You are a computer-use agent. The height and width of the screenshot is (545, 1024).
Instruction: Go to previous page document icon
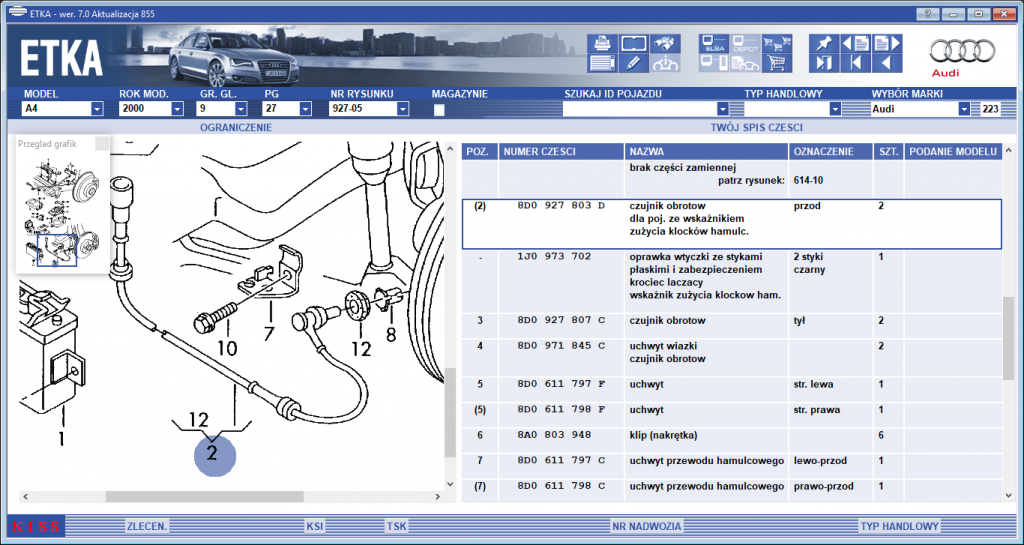pyautogui.click(x=856, y=44)
